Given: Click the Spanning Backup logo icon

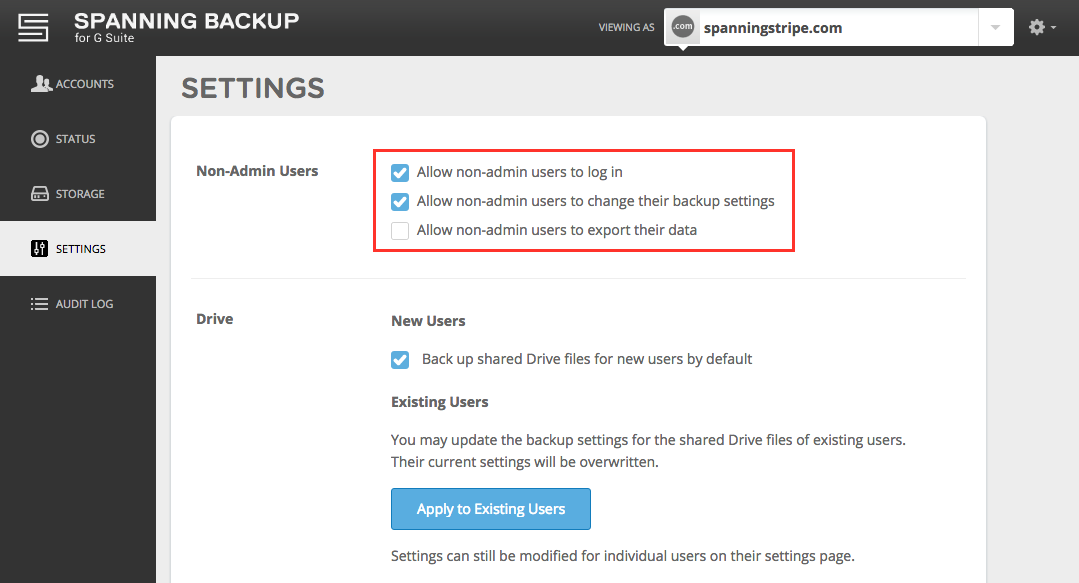Looking at the screenshot, I should tap(33, 28).
